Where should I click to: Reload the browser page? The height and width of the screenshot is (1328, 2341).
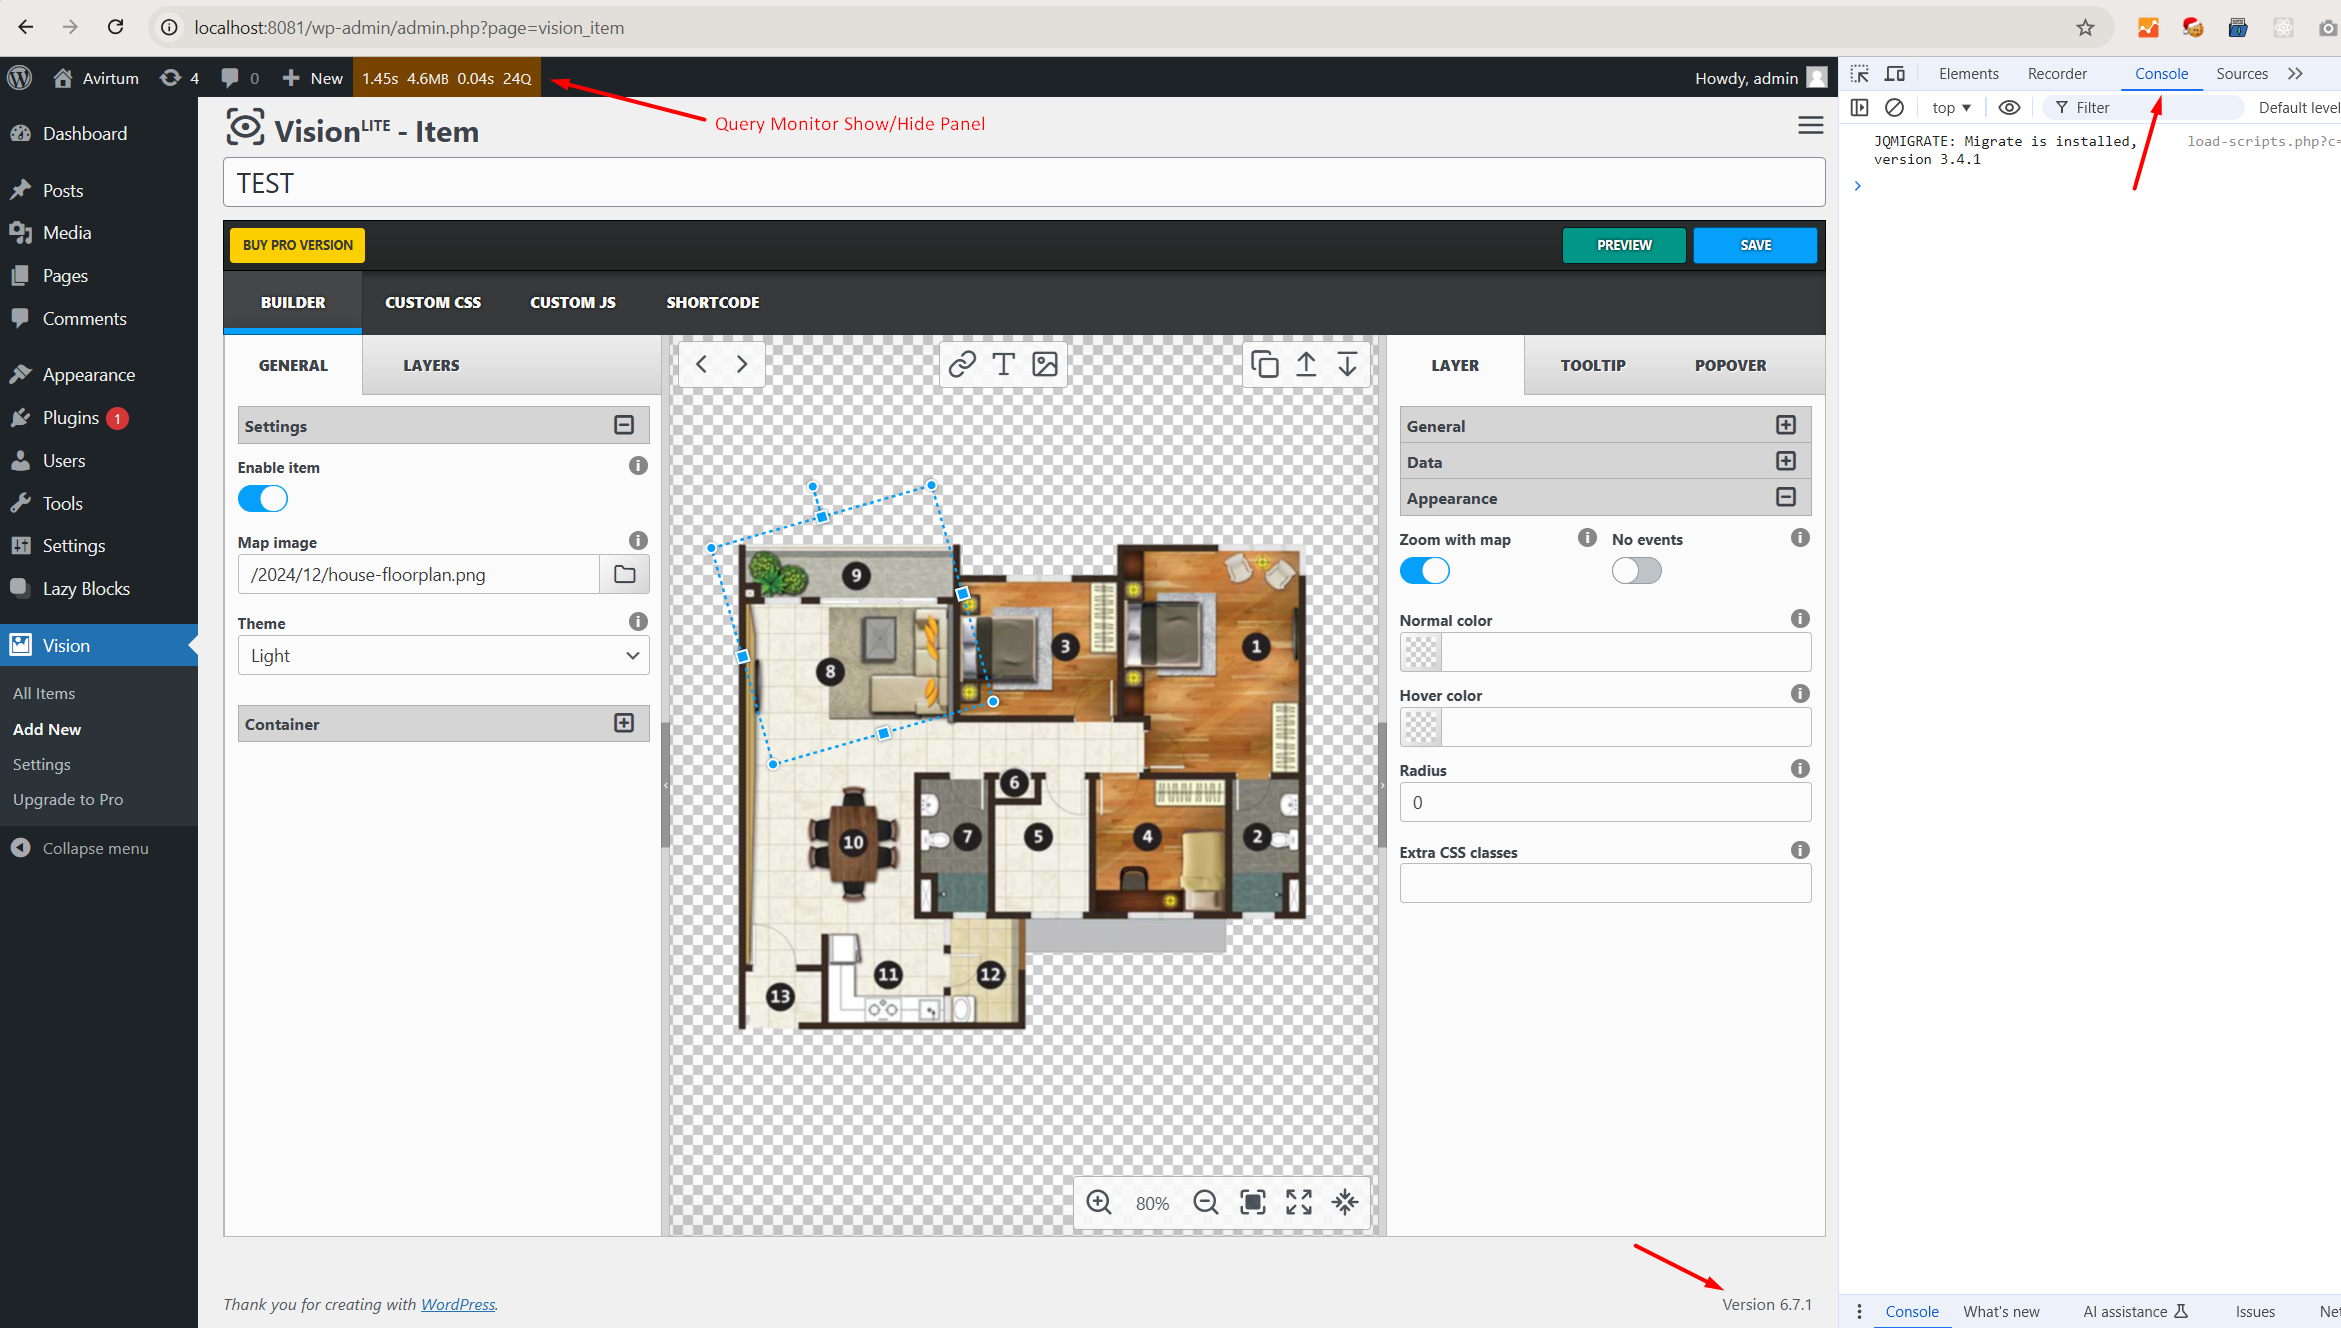tap(116, 27)
